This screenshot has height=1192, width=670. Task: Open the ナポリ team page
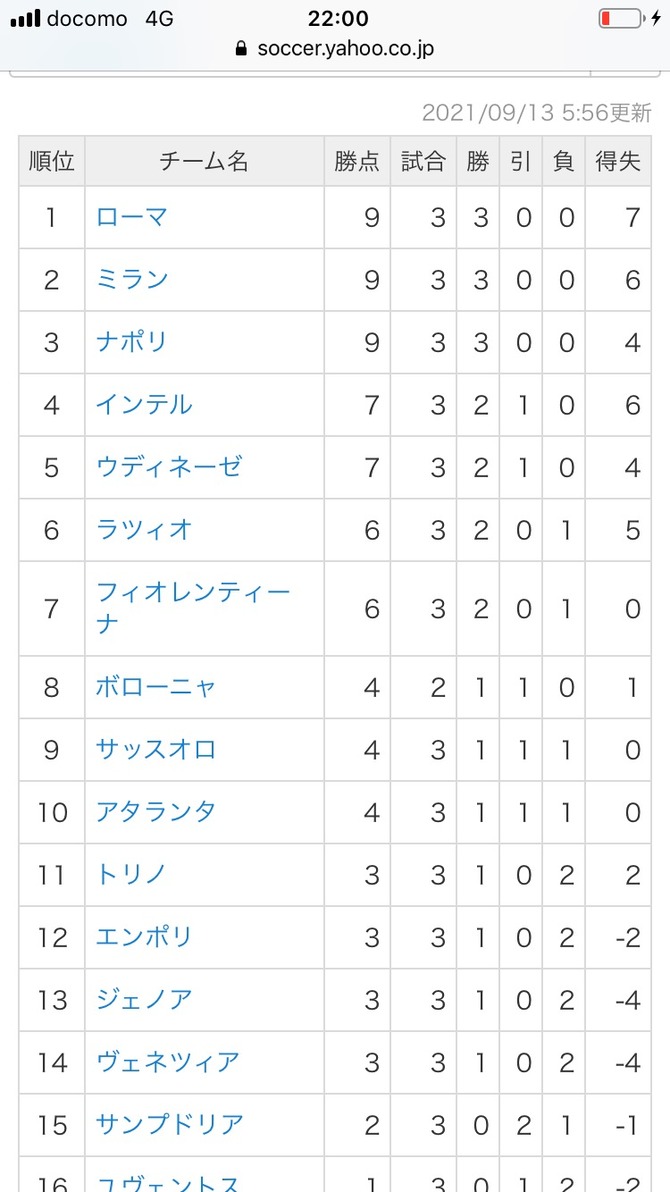point(132,342)
